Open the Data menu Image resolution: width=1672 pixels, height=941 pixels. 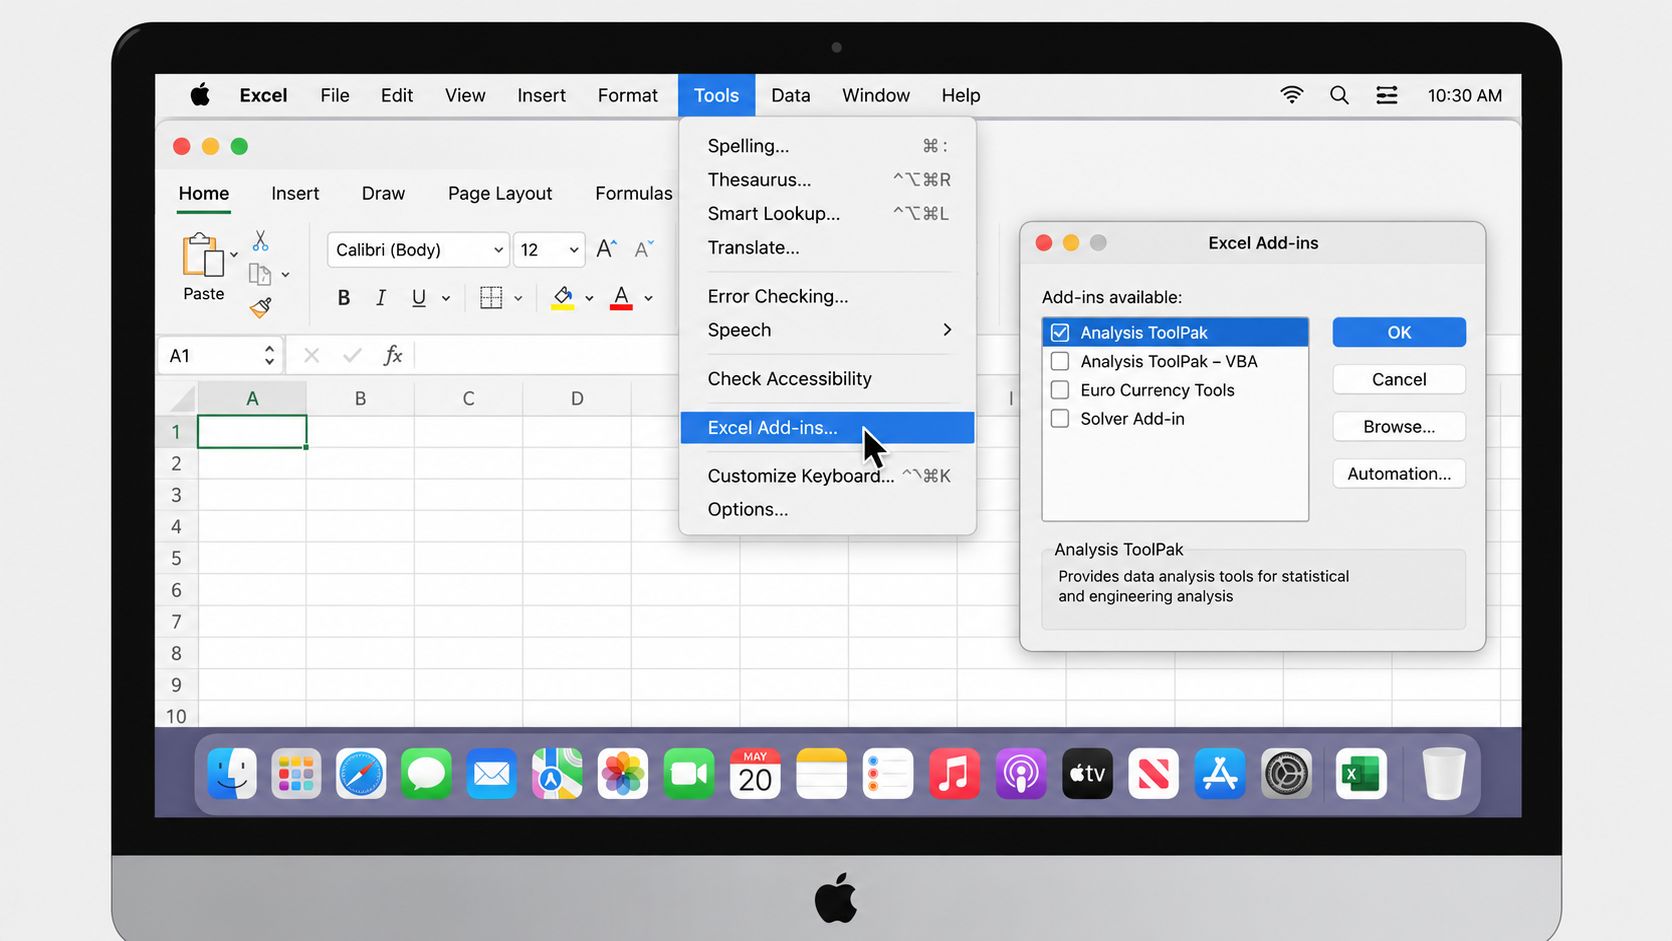point(790,95)
